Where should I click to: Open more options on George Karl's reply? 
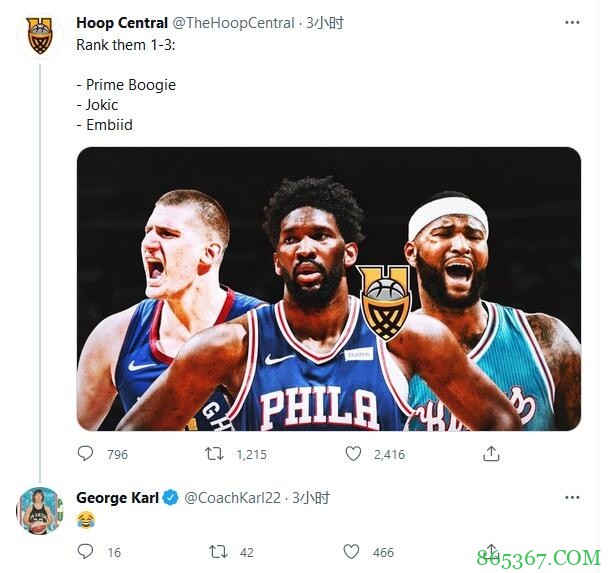click(x=571, y=497)
